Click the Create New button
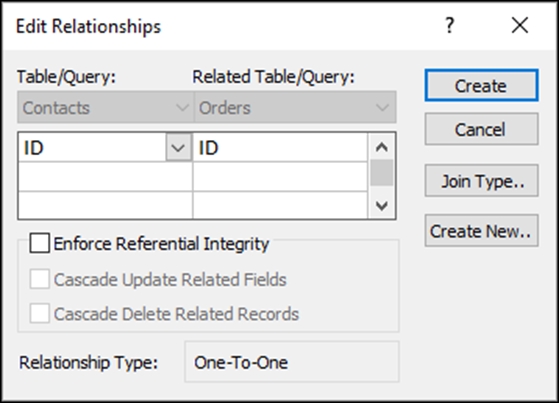 481,231
